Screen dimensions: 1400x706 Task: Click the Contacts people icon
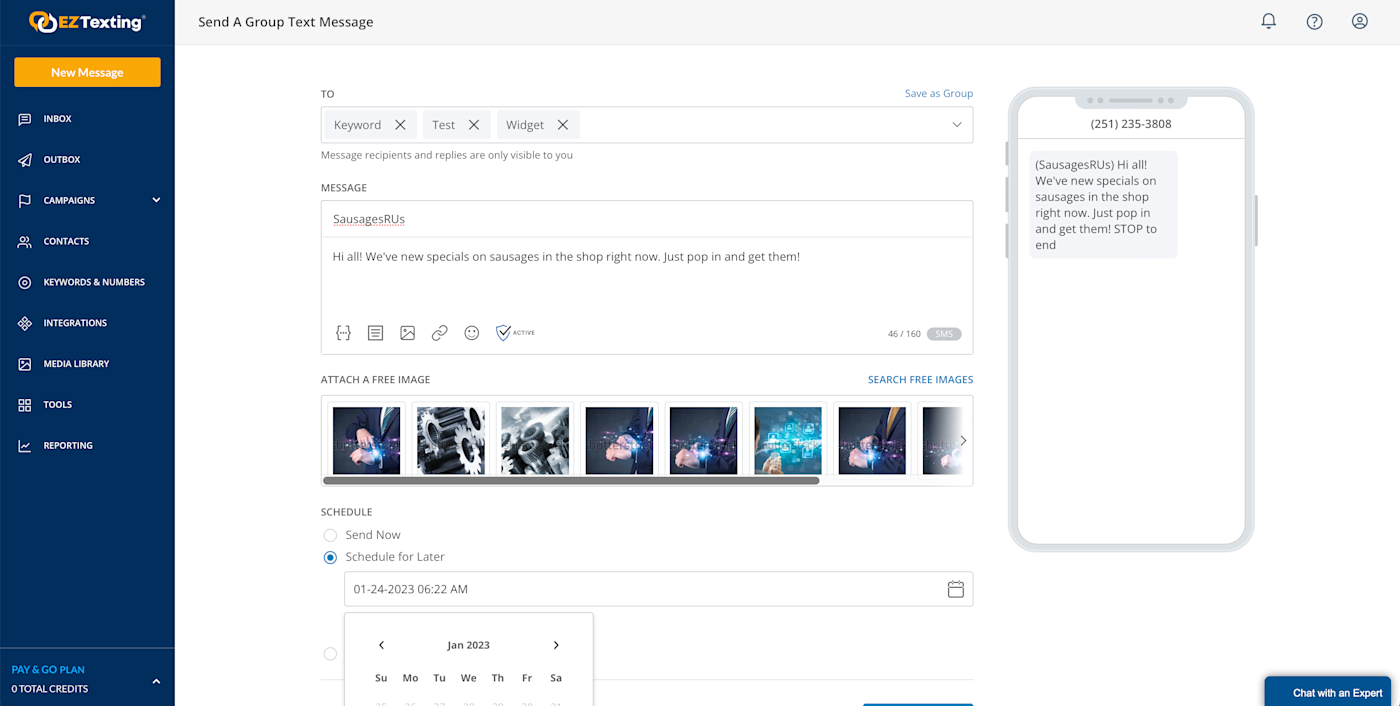(25, 242)
